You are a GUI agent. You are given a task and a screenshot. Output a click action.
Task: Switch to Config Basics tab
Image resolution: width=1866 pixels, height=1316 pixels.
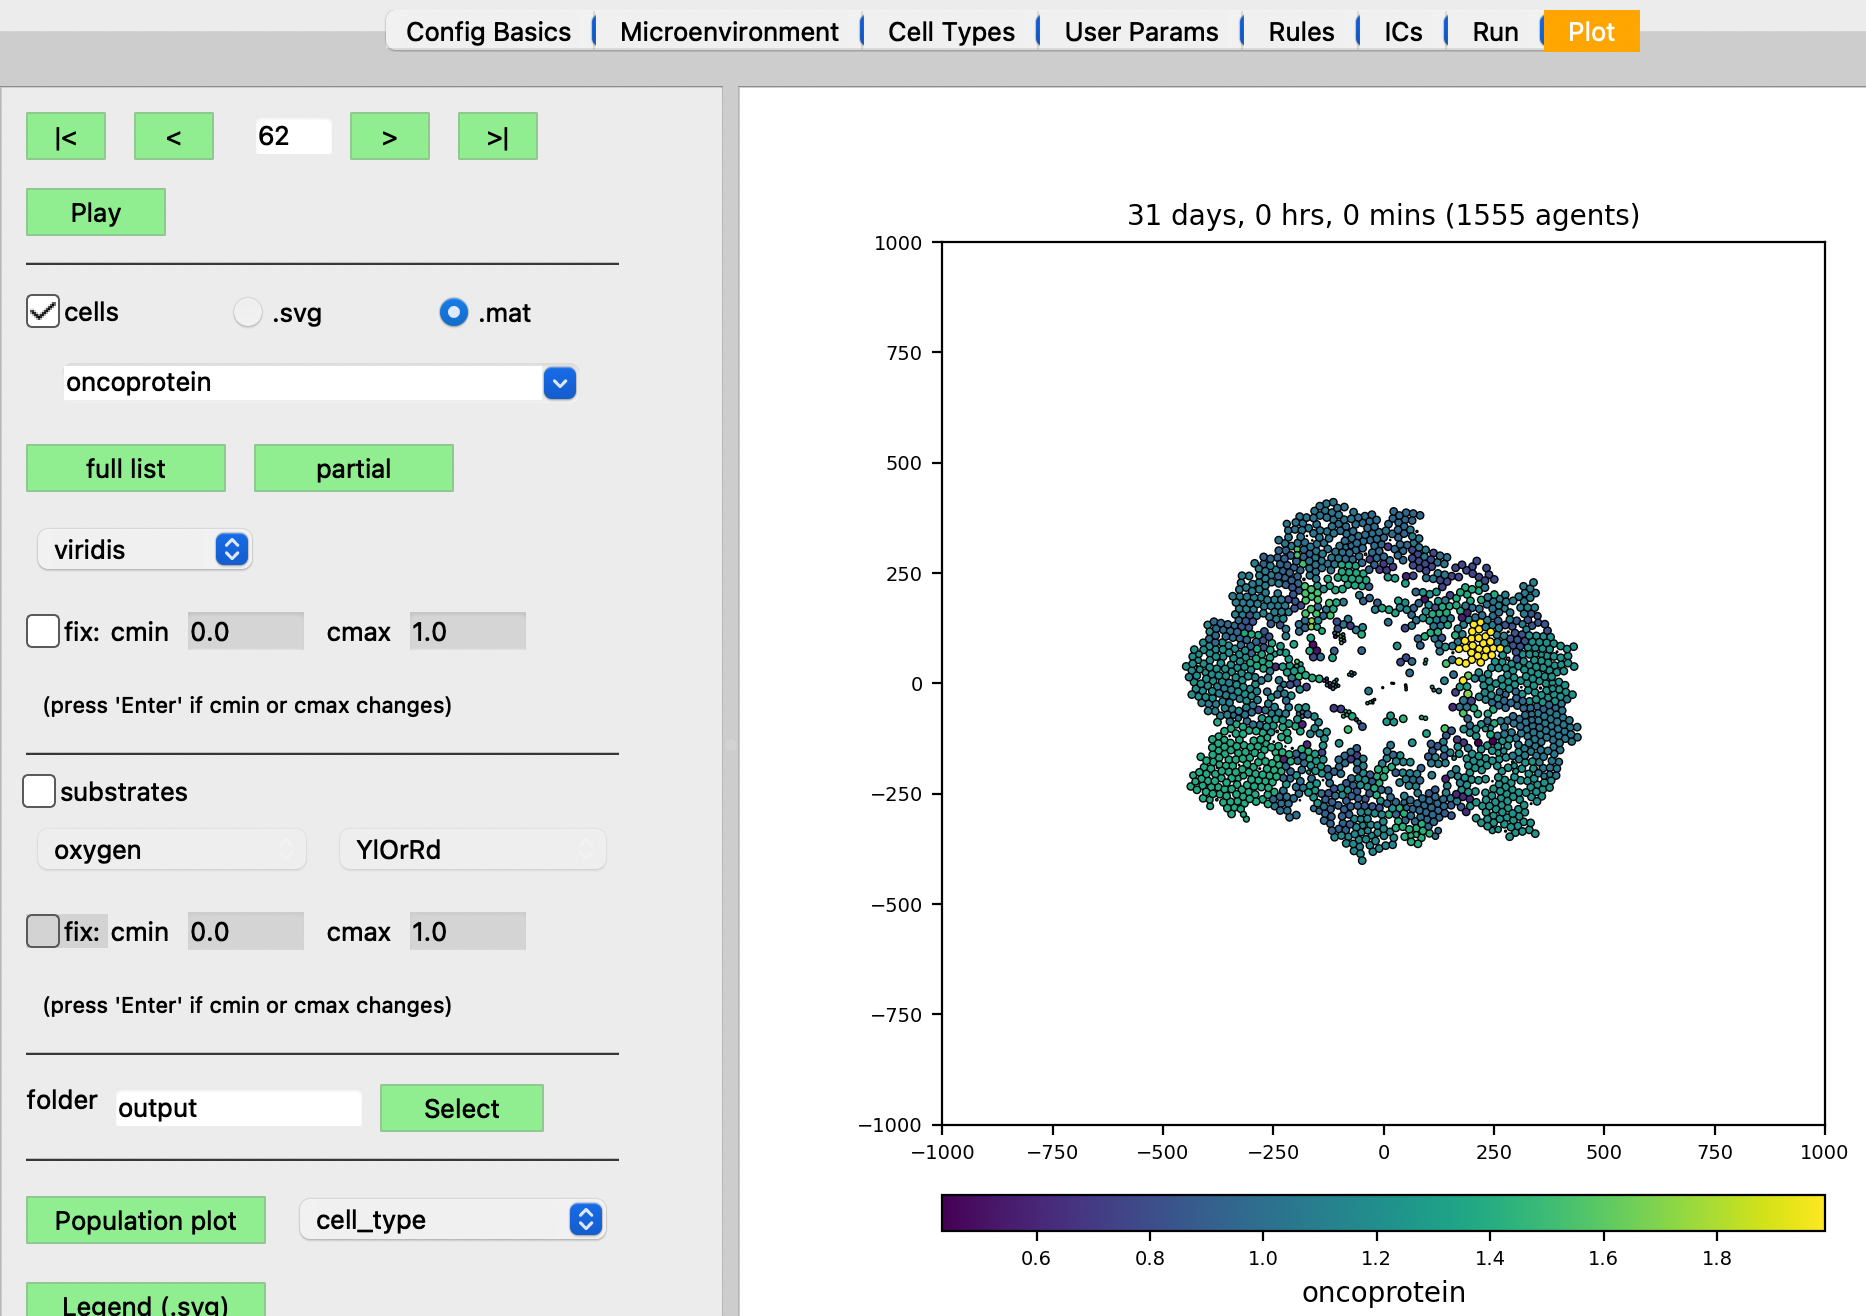pos(489,31)
